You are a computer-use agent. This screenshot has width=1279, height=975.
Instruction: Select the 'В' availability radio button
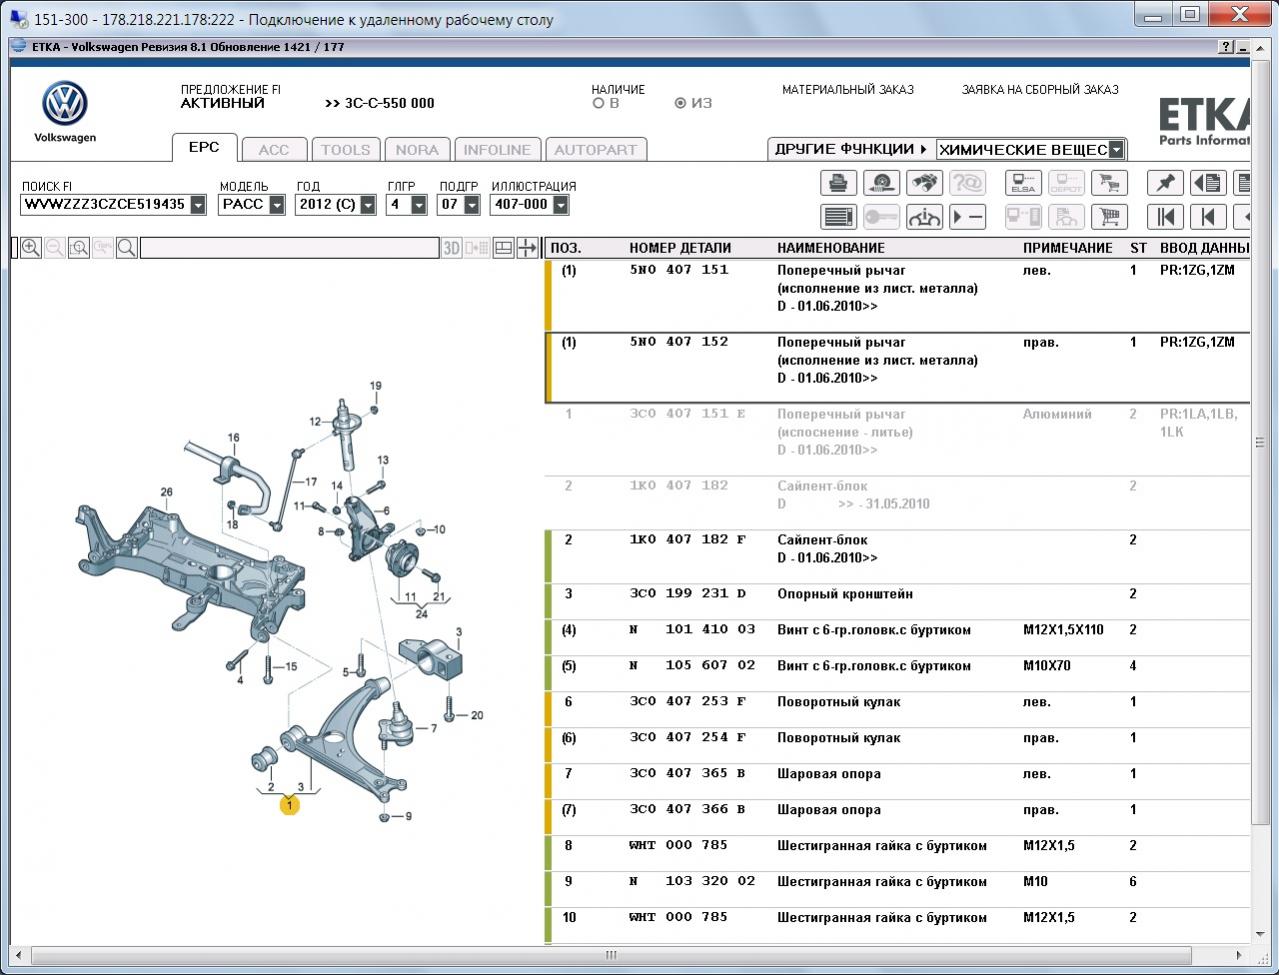(598, 103)
